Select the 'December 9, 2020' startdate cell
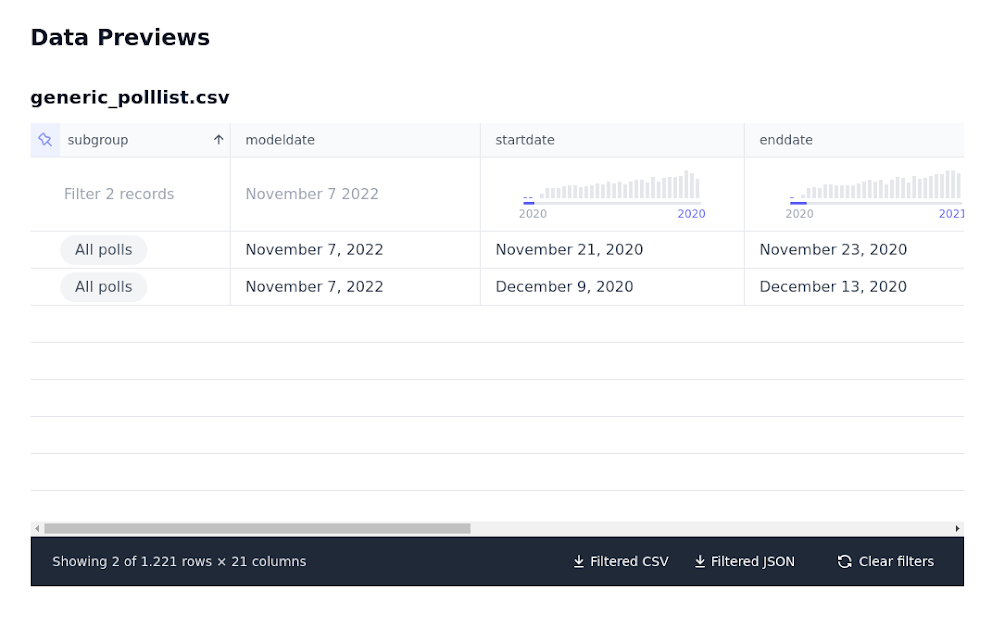 coord(612,287)
